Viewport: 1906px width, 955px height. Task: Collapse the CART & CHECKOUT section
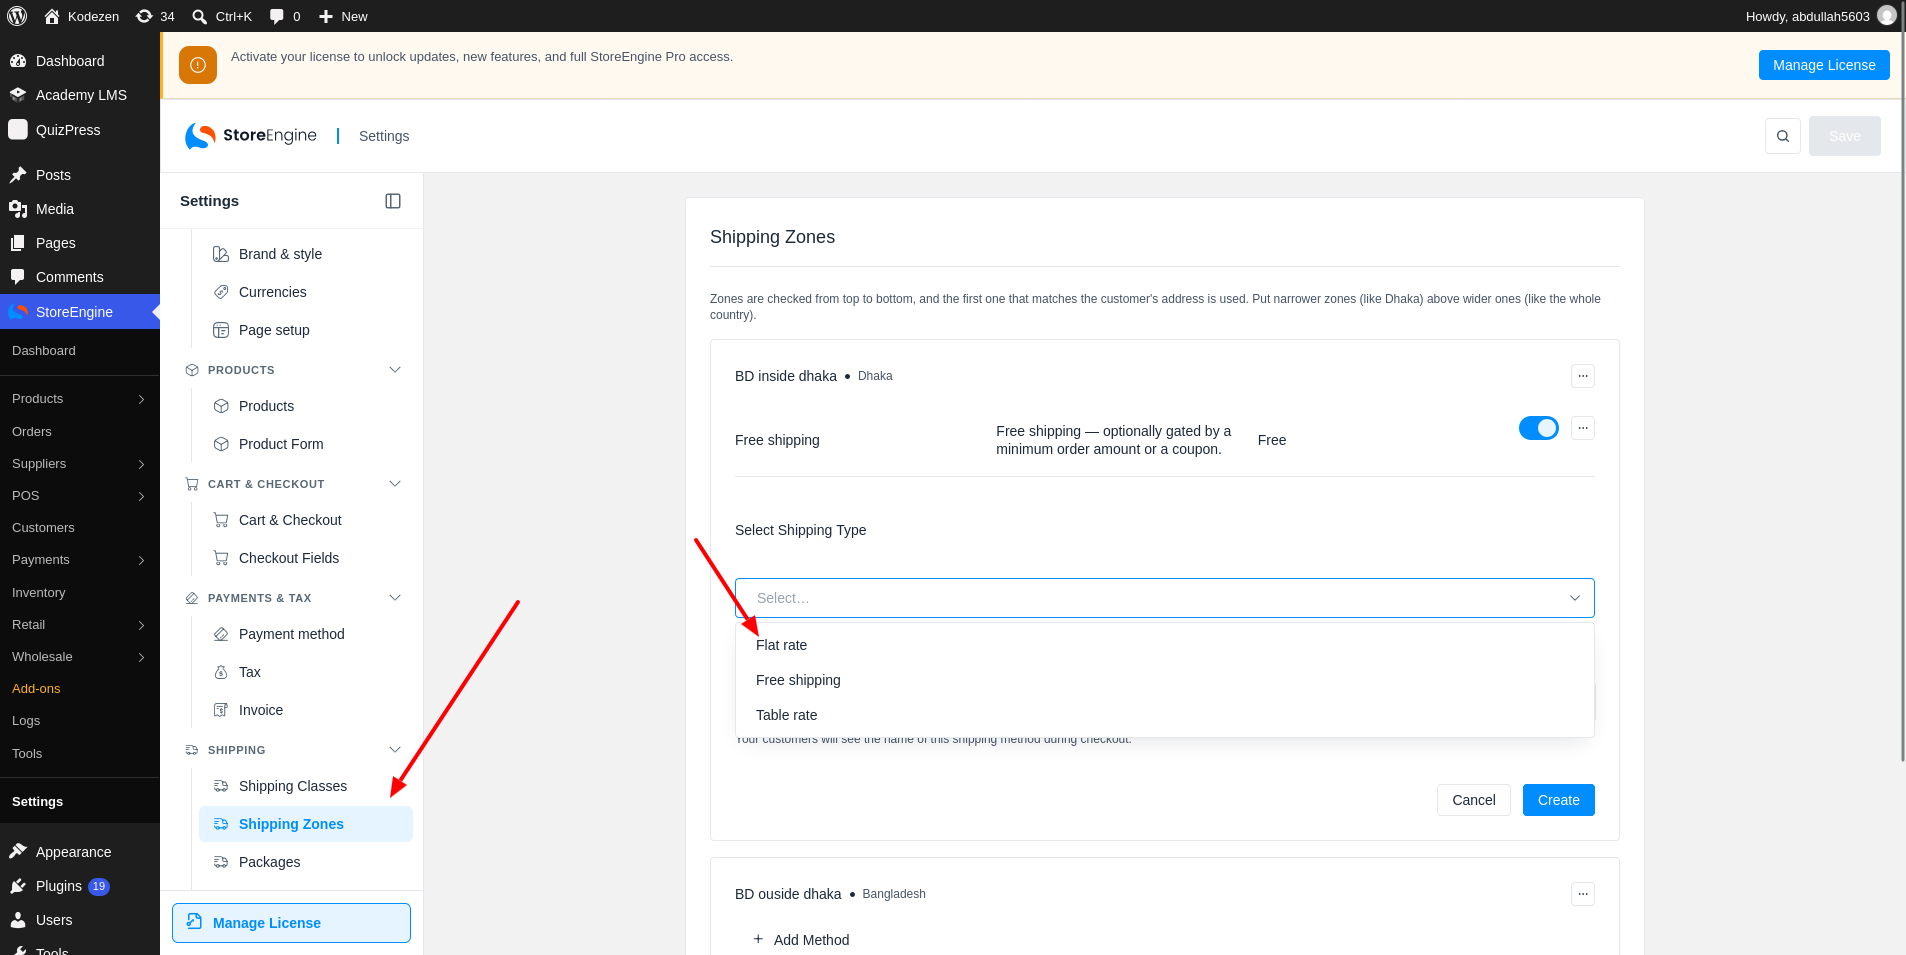click(395, 484)
